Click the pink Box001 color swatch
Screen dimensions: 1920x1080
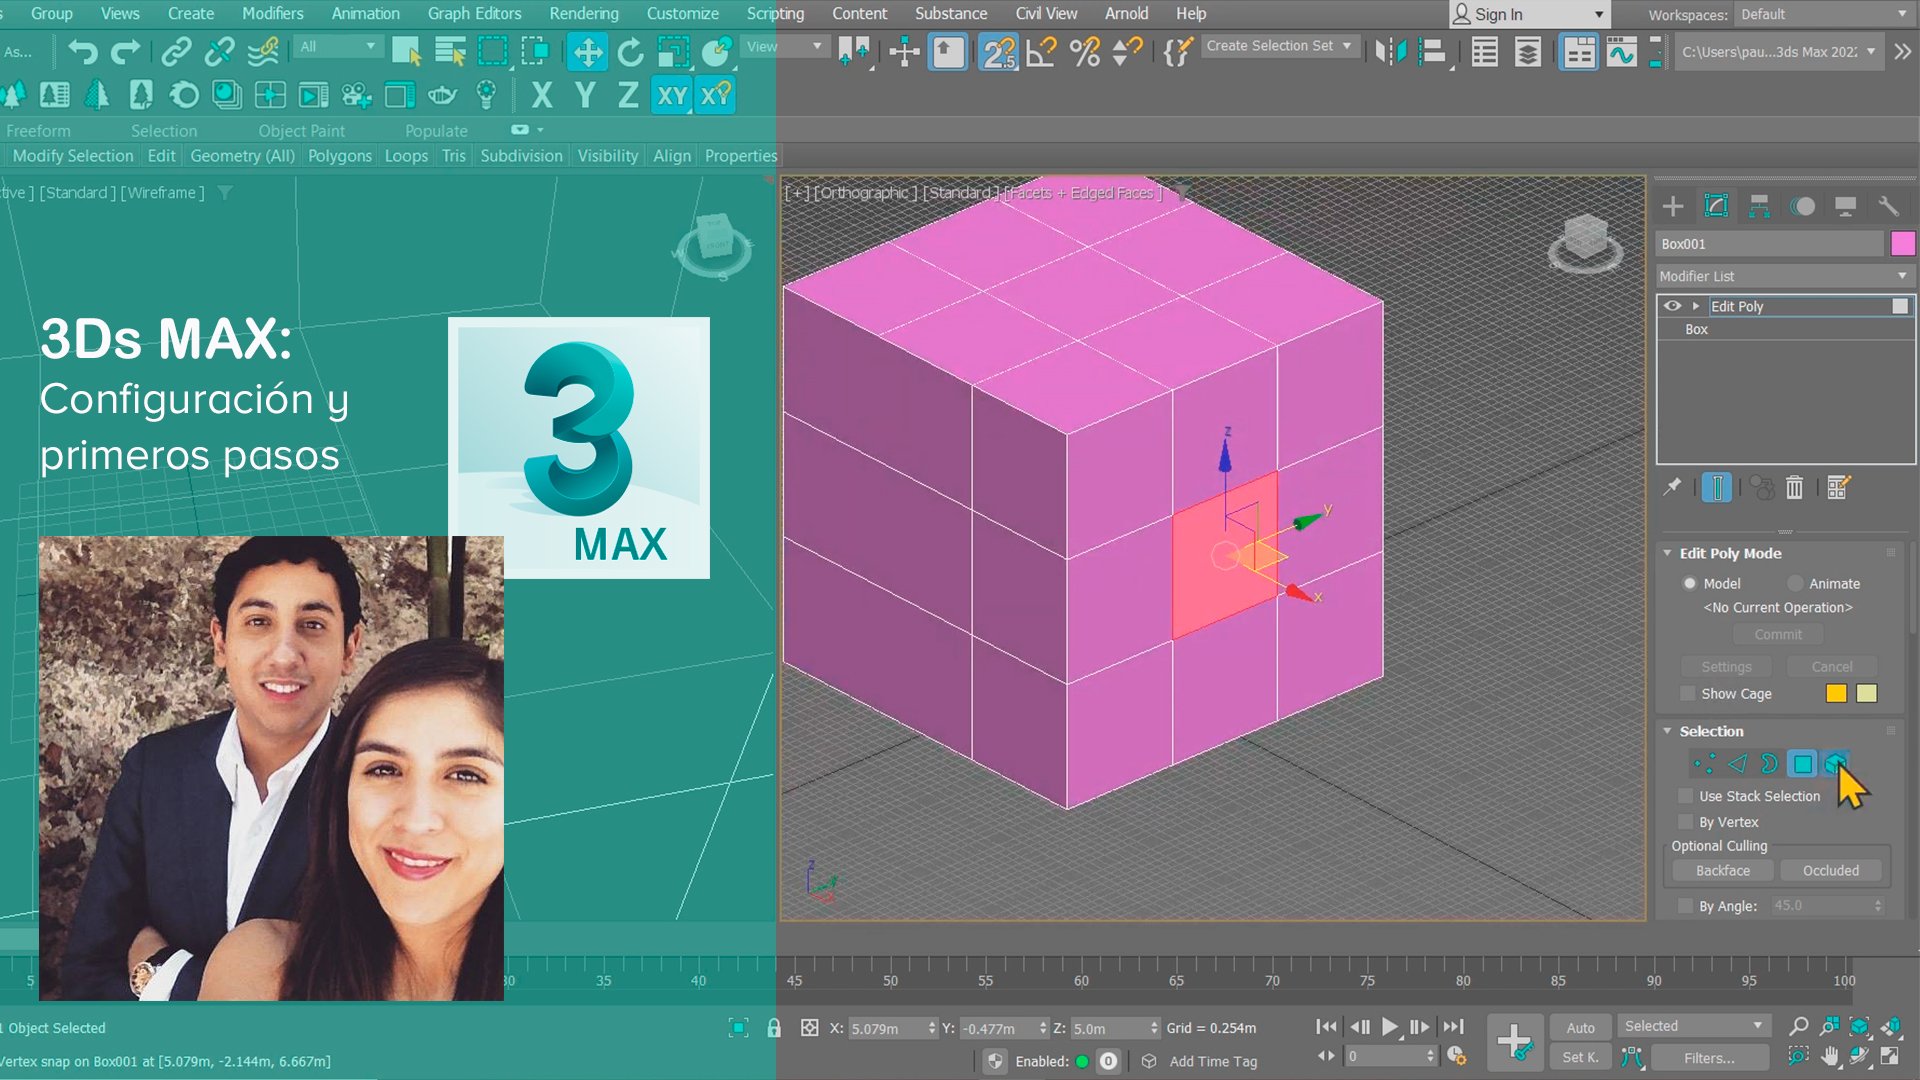(1902, 244)
